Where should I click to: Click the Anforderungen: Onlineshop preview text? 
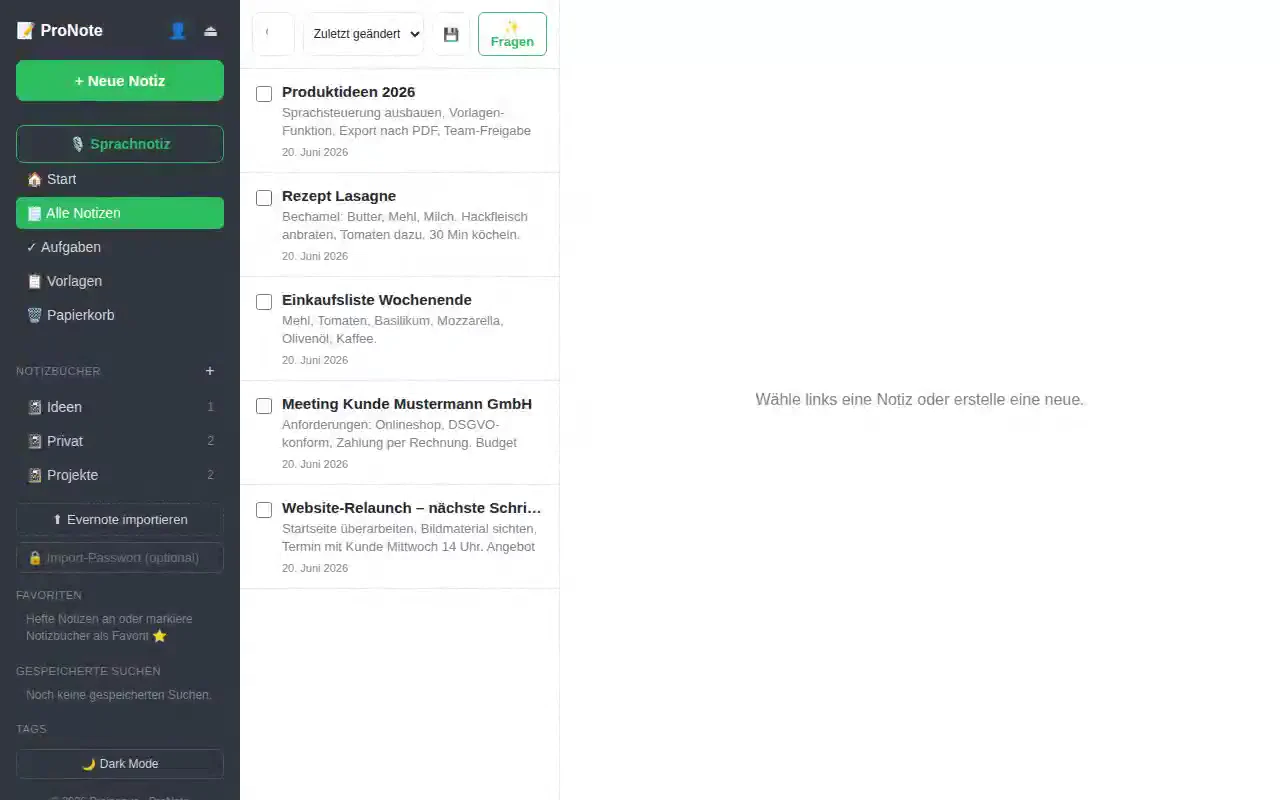click(x=400, y=433)
